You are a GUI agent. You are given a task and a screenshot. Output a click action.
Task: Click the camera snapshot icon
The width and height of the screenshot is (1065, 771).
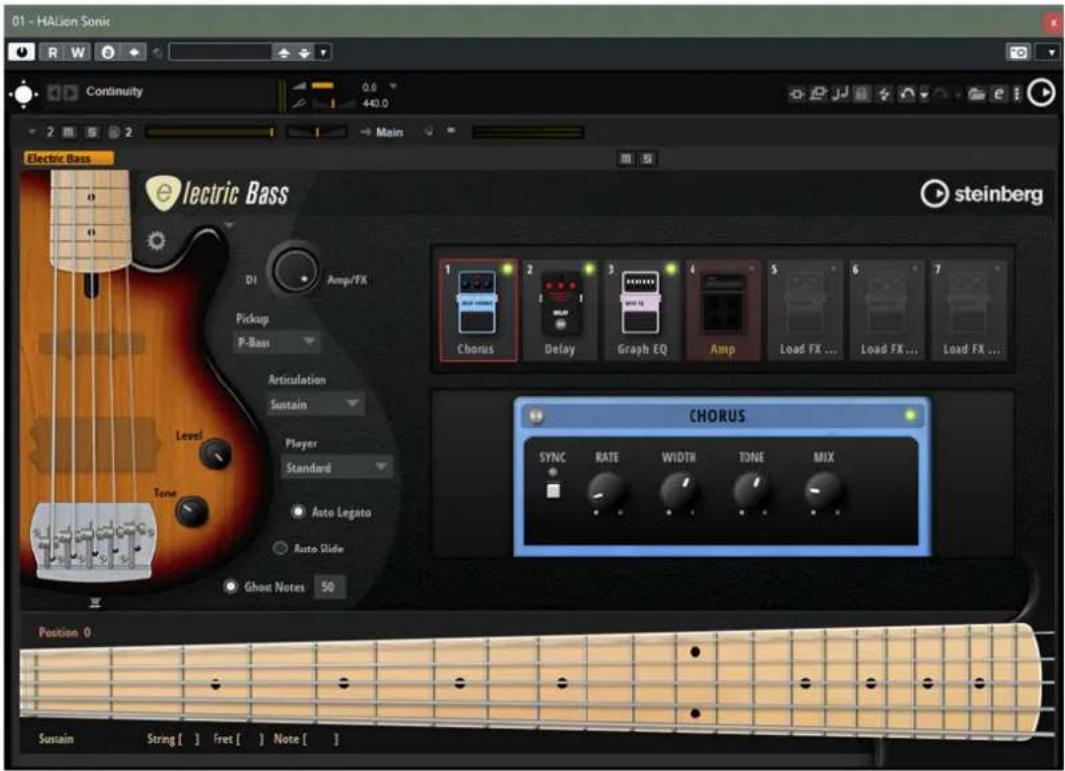pyautogui.click(x=1018, y=52)
